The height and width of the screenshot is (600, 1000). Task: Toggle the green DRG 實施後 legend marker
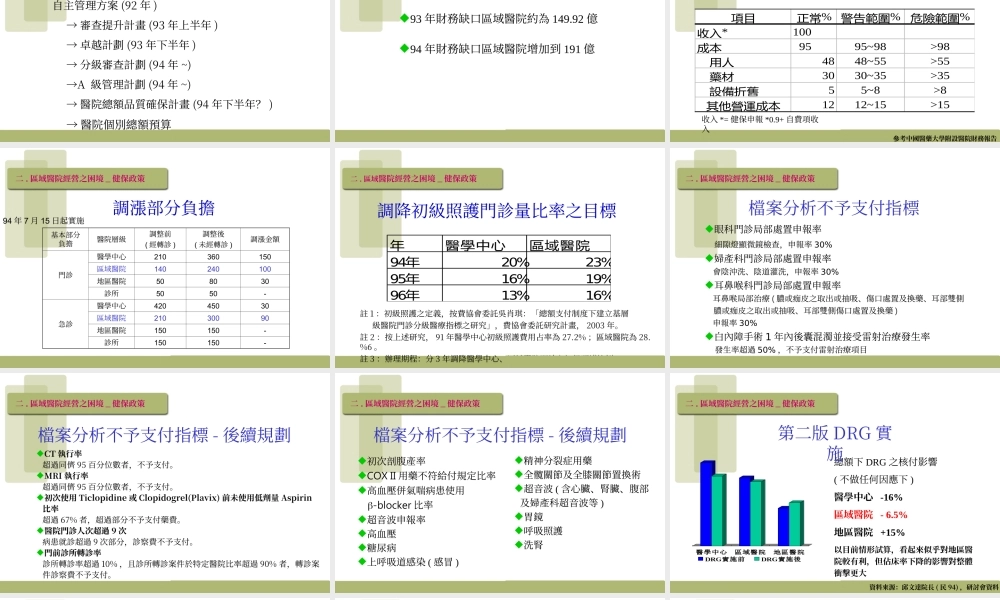click(x=756, y=559)
